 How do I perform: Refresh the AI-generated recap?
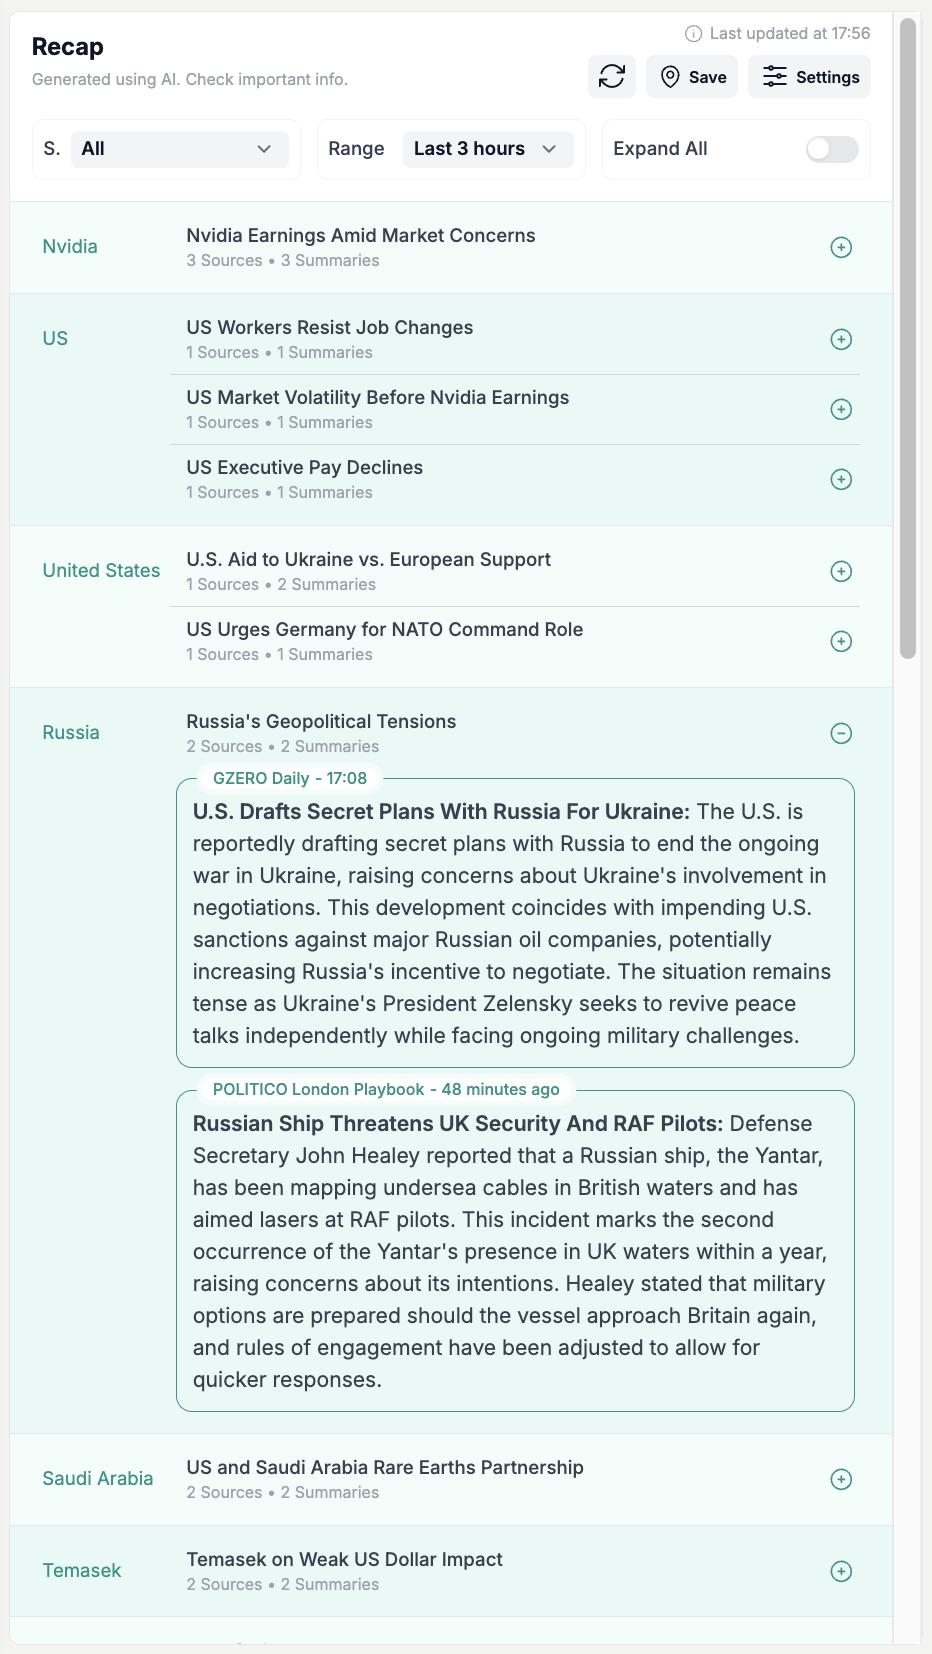click(611, 76)
